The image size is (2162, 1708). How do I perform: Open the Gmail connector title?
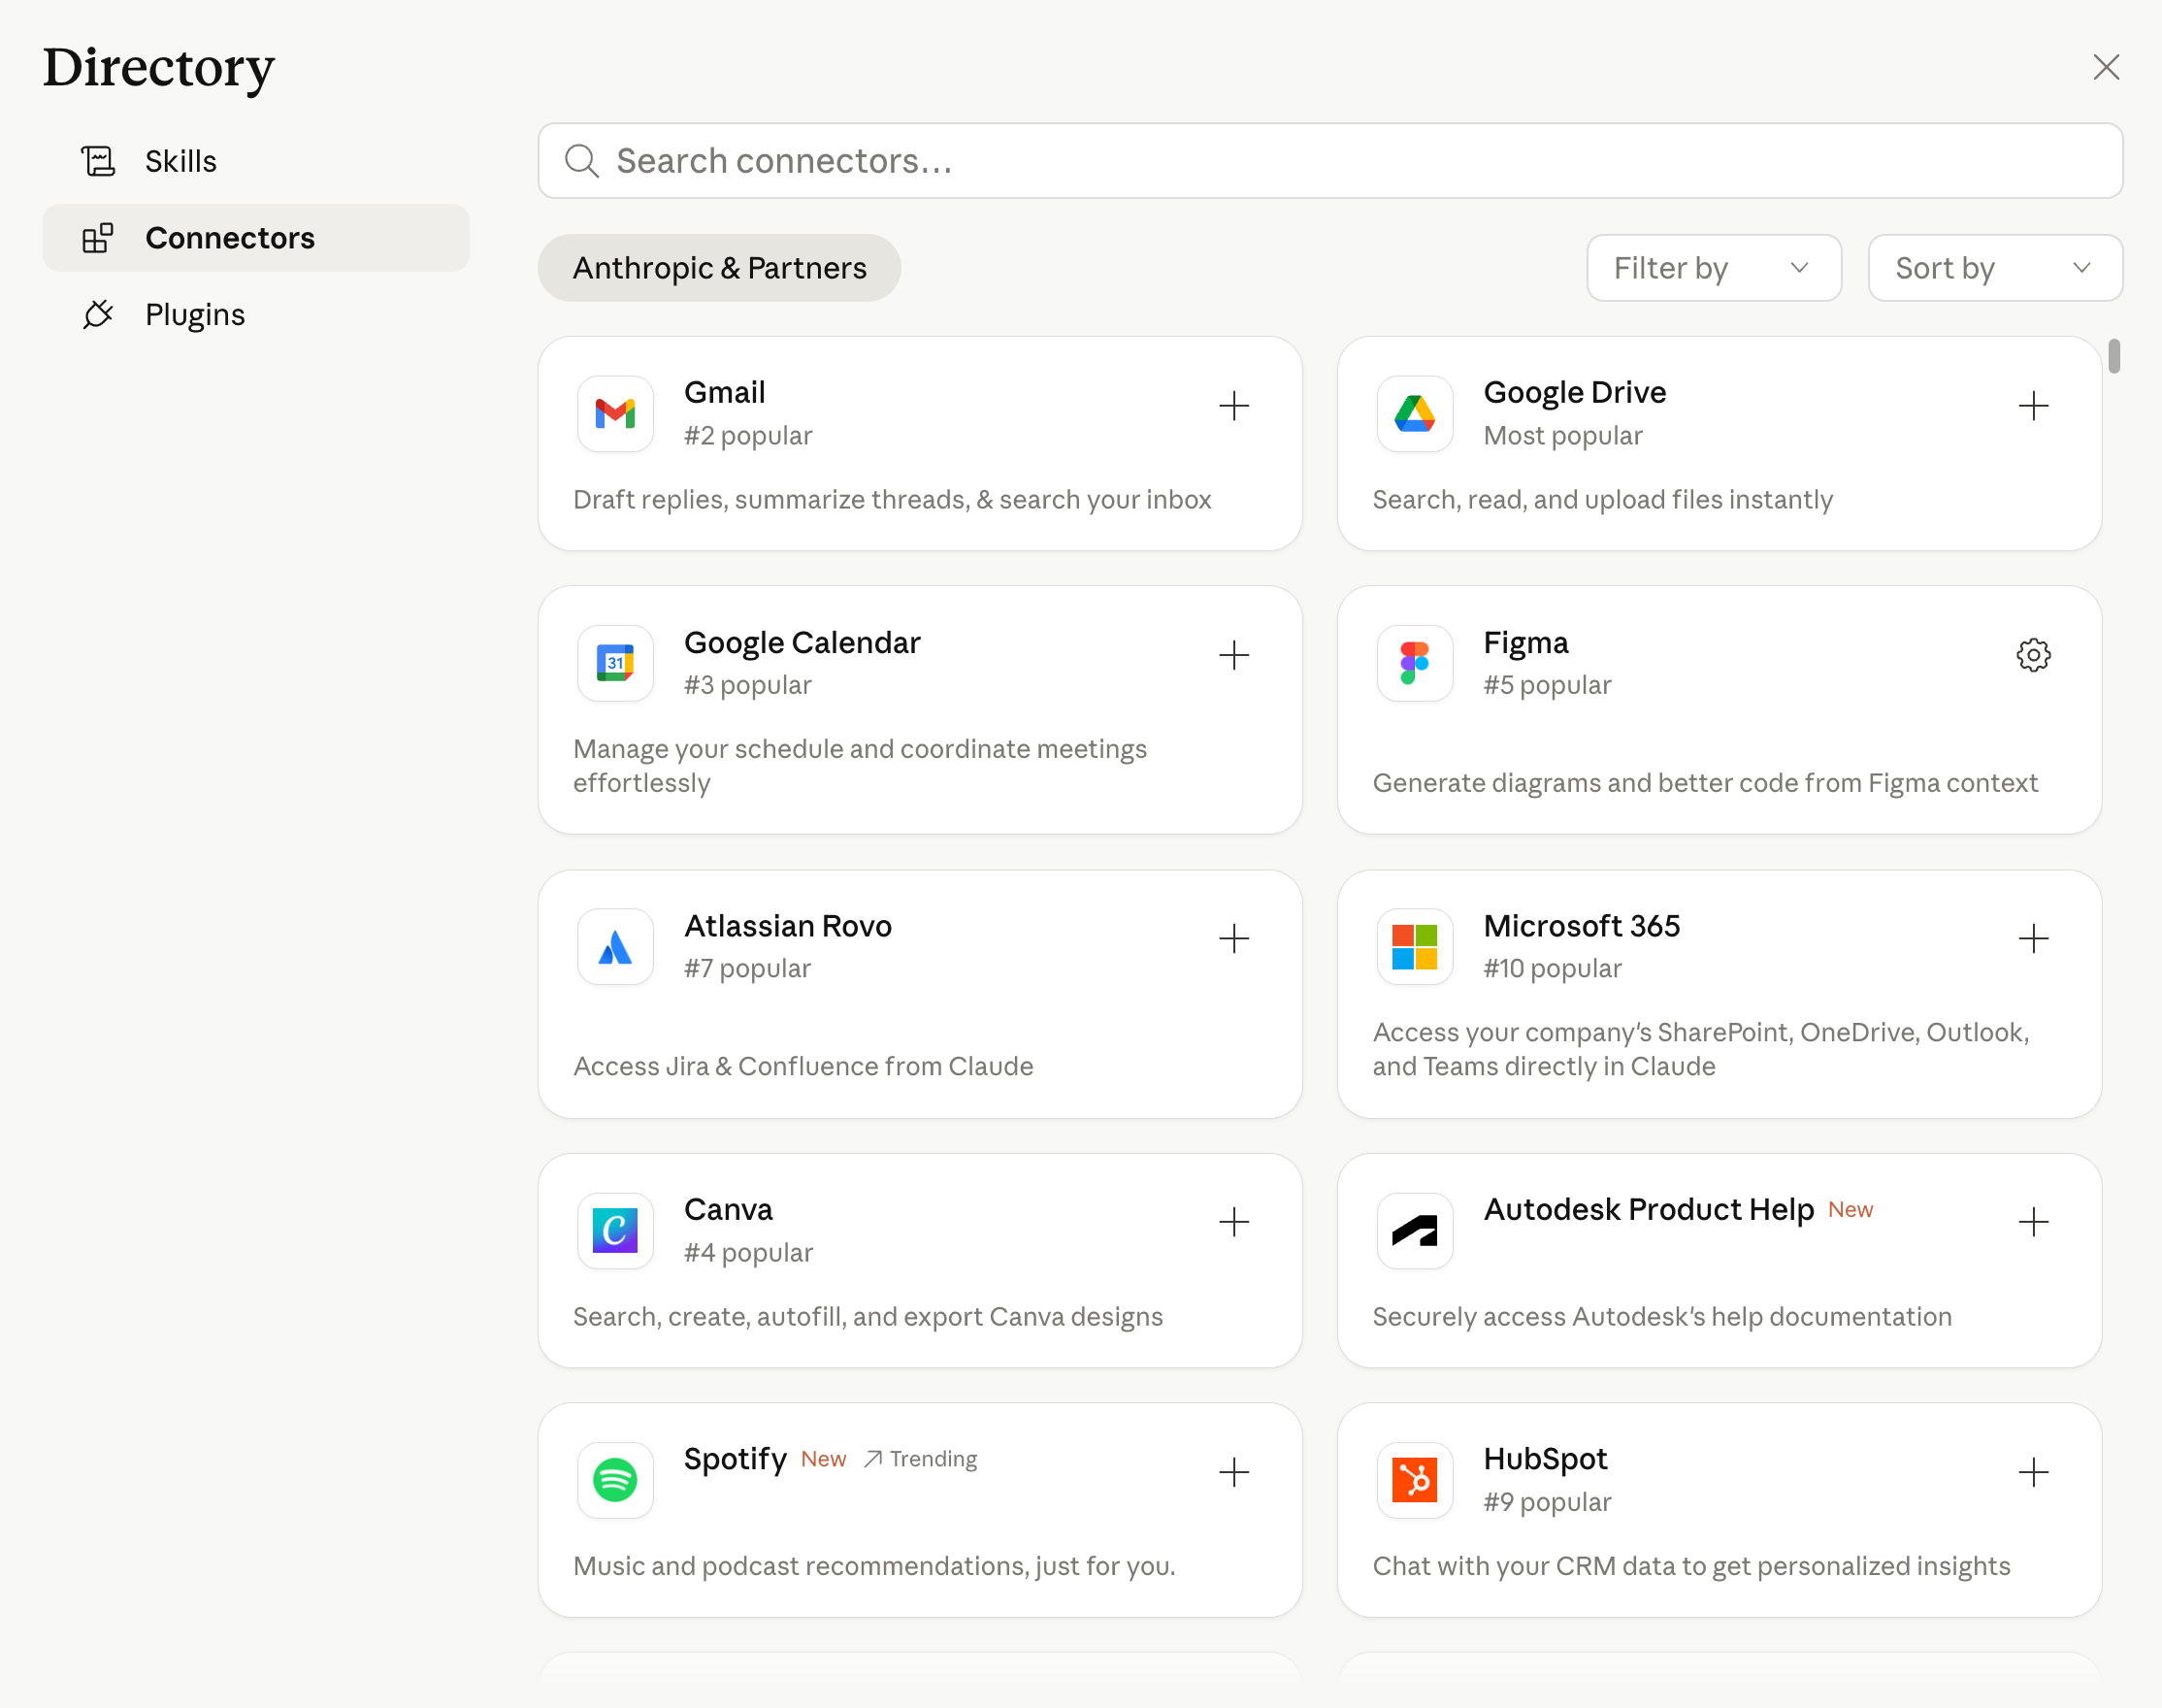click(724, 392)
